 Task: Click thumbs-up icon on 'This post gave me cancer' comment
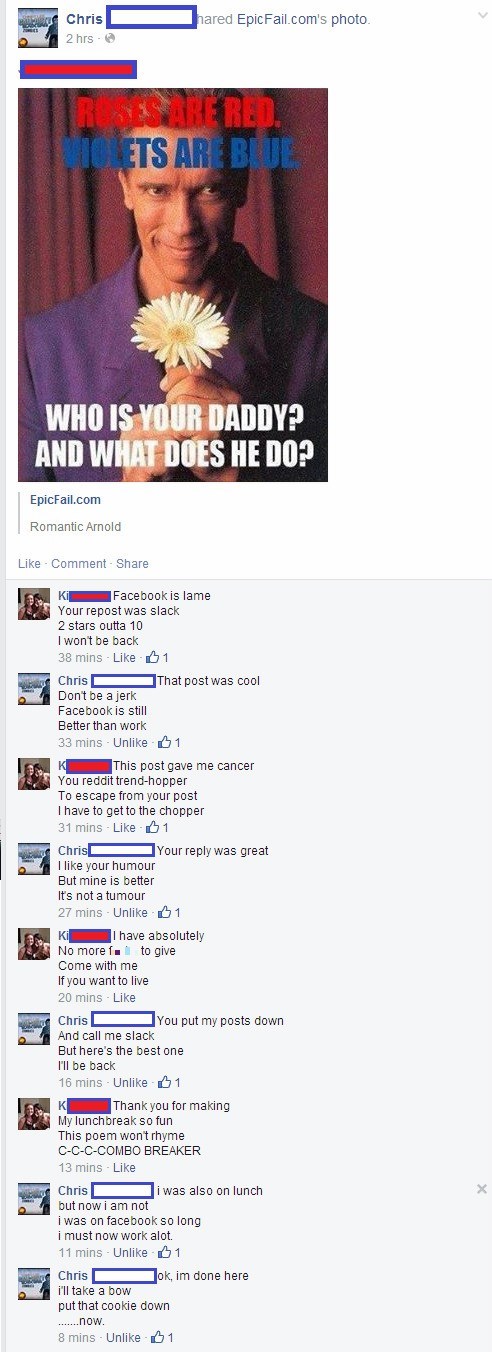(153, 828)
